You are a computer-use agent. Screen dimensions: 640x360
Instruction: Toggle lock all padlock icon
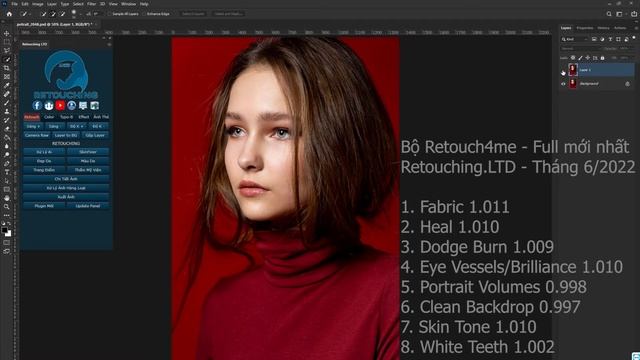tap(602, 58)
